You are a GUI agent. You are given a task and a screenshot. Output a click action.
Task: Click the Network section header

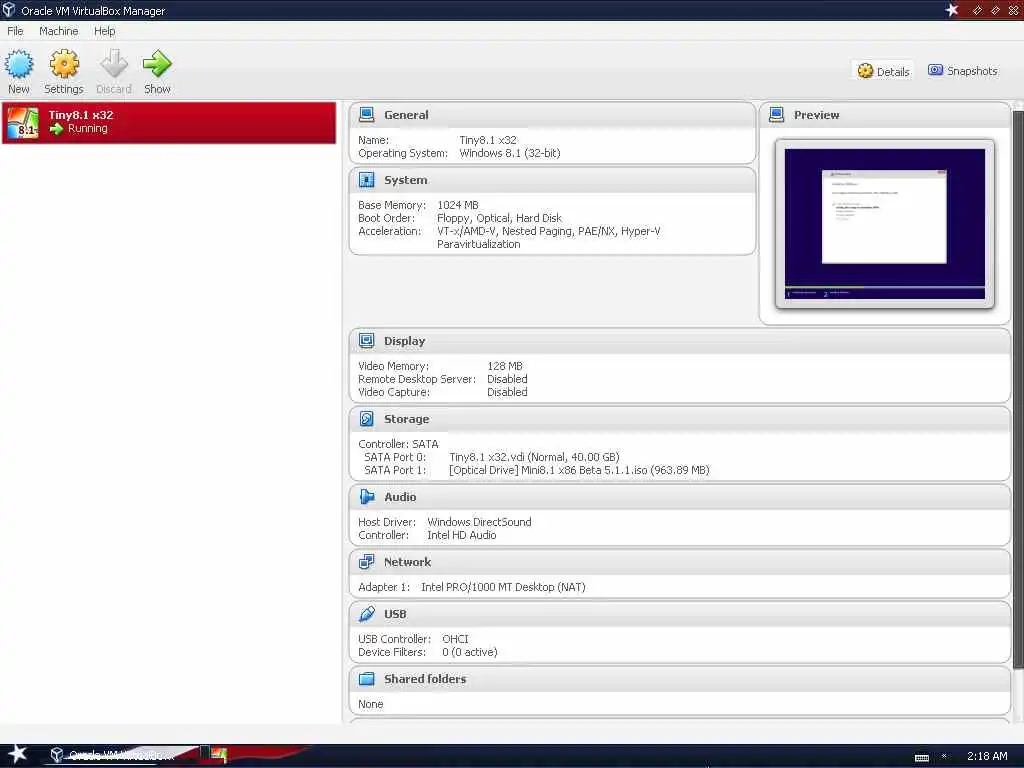click(680, 562)
